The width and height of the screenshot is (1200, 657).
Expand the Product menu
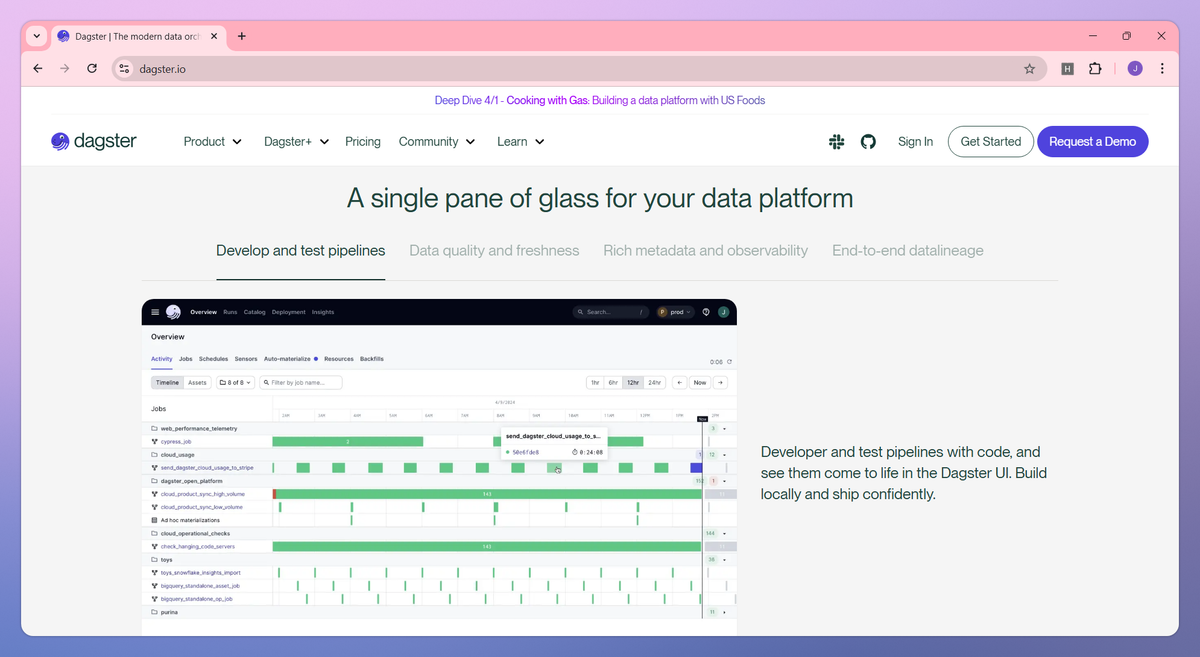pyautogui.click(x=213, y=142)
